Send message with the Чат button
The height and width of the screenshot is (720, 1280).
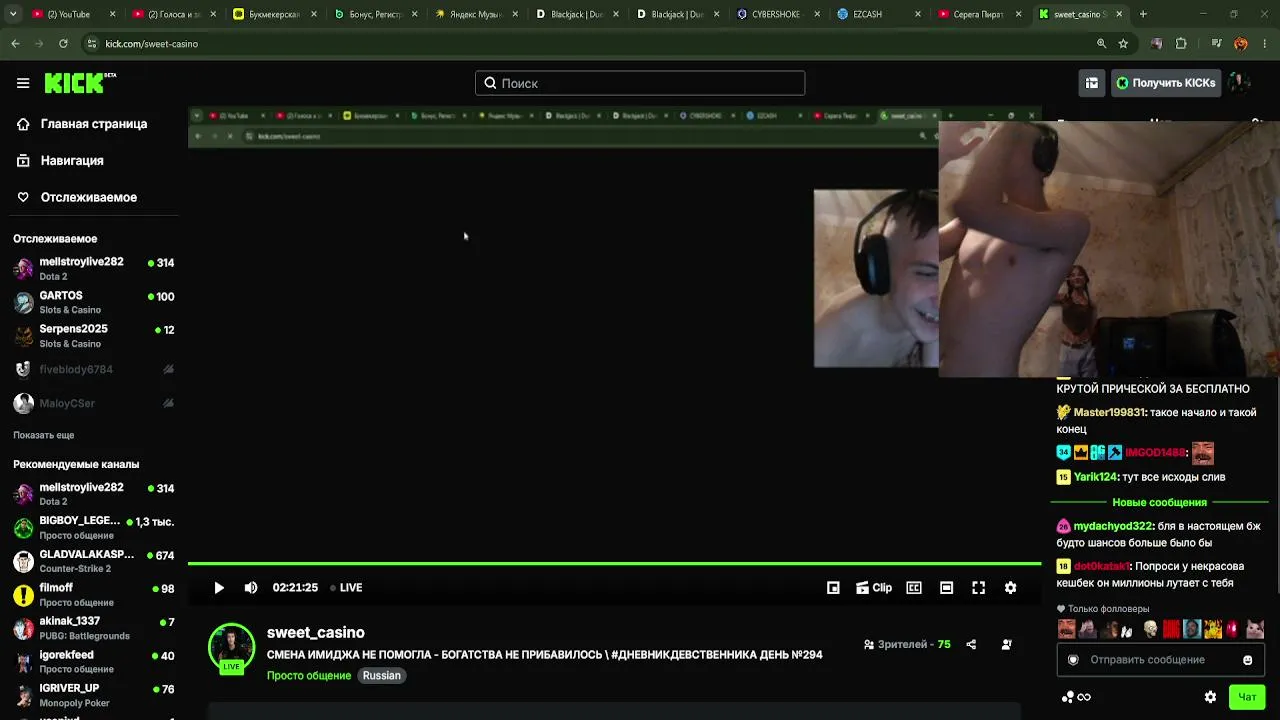[x=1247, y=697]
